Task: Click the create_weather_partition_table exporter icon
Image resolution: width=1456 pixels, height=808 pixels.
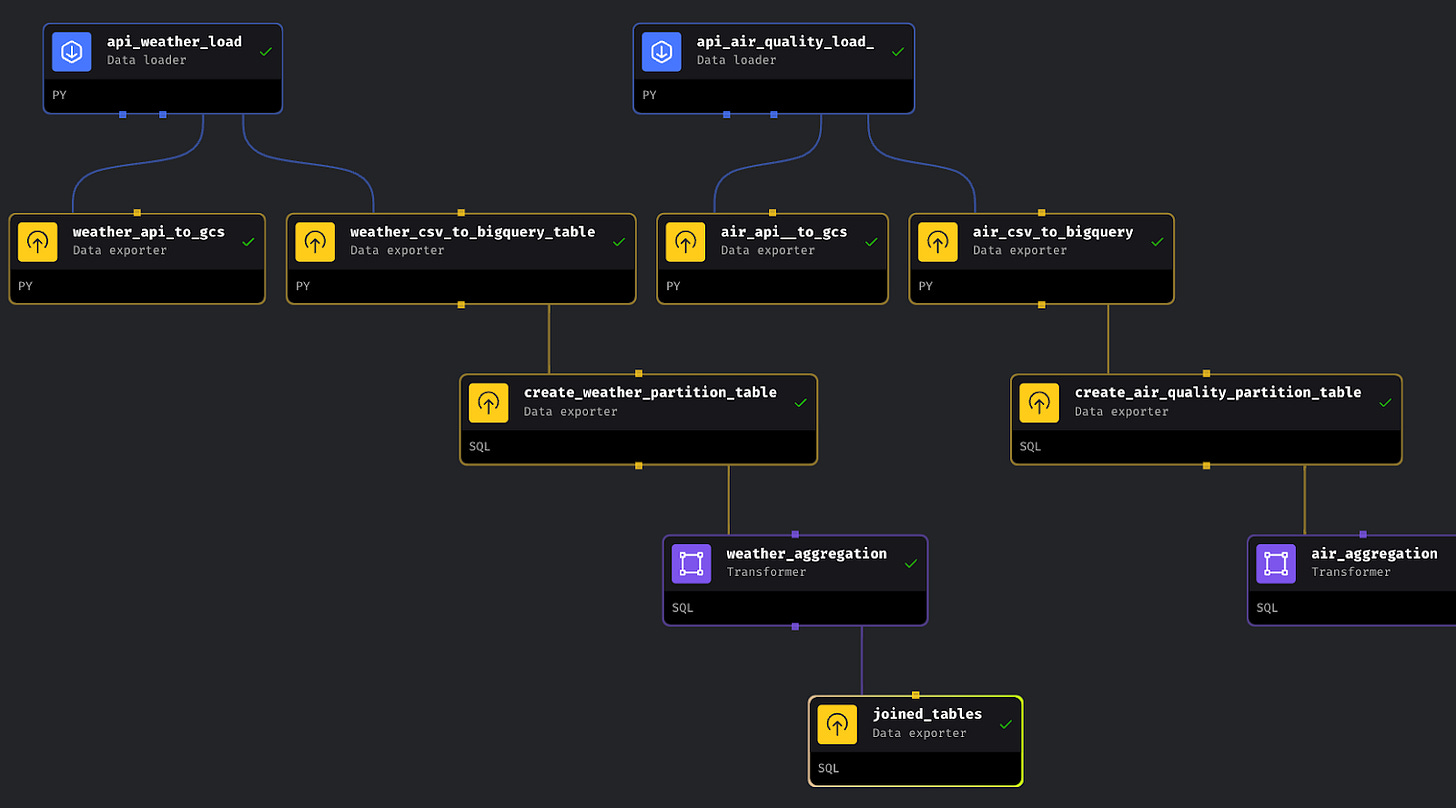Action: 489,403
